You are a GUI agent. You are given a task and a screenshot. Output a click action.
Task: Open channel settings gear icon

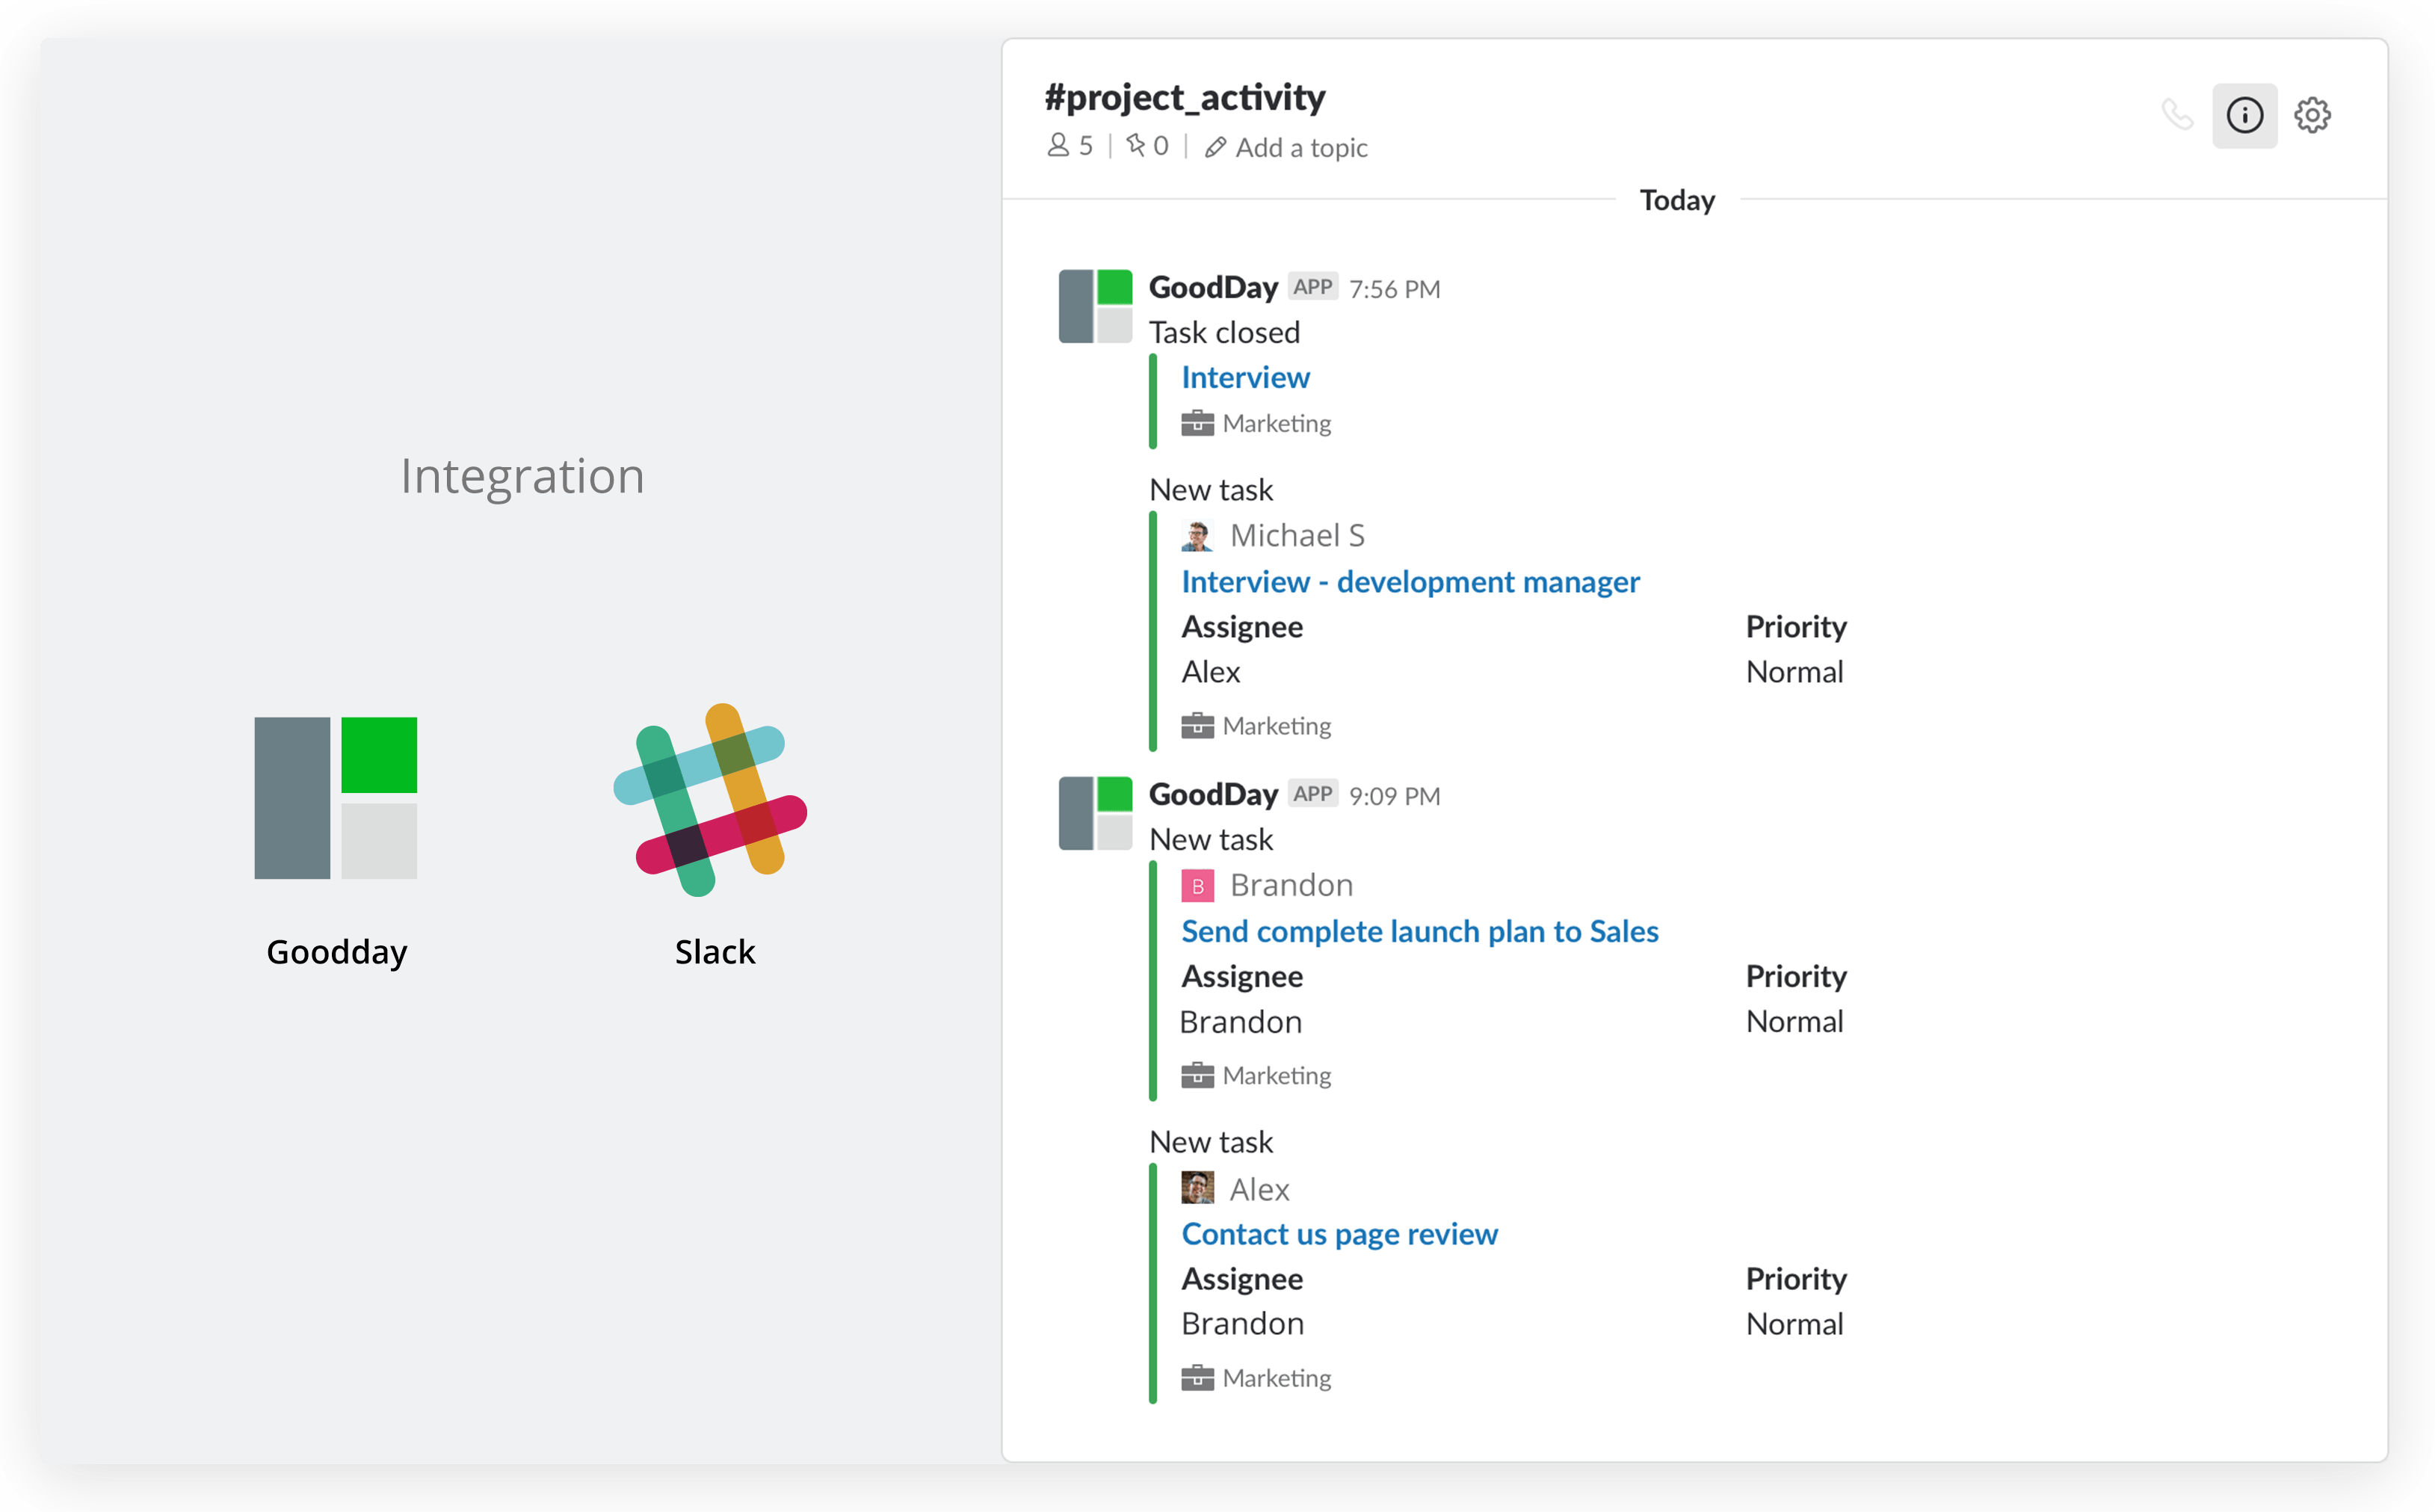2312,115
